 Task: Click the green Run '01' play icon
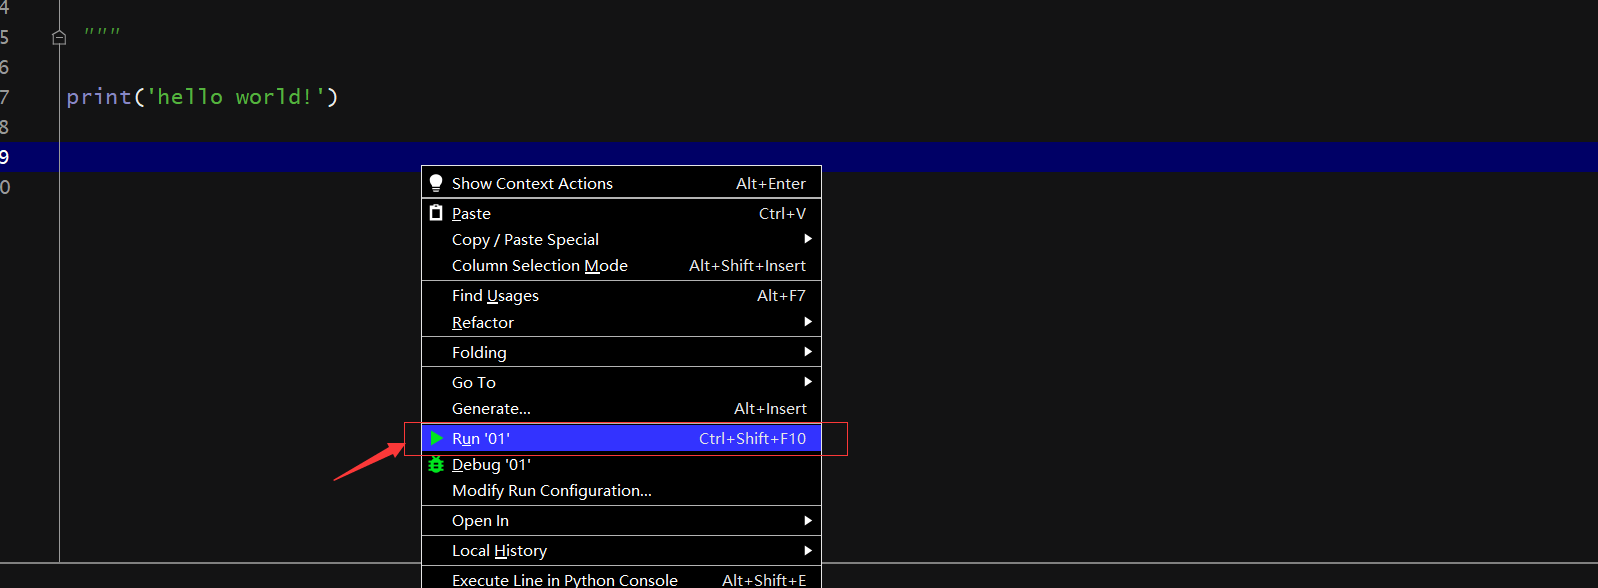[436, 438]
